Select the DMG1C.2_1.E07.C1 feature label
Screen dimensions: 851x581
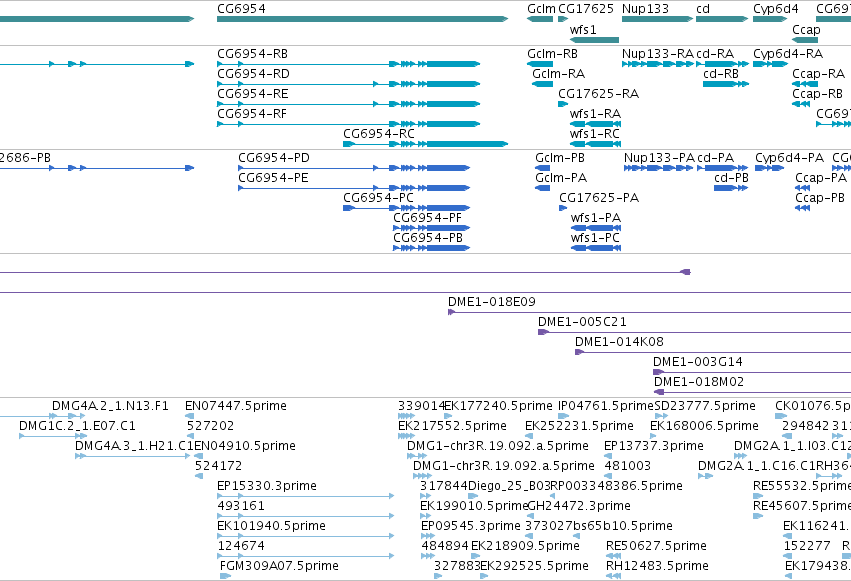77,426
